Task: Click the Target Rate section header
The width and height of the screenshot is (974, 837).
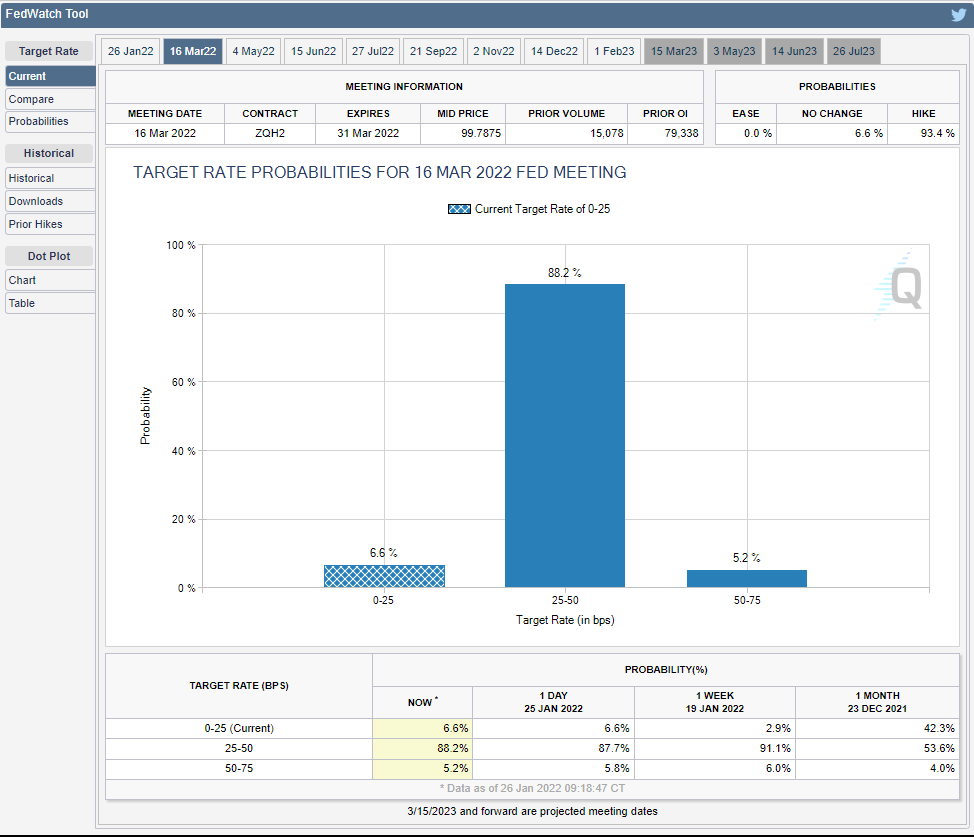Action: 49,51
